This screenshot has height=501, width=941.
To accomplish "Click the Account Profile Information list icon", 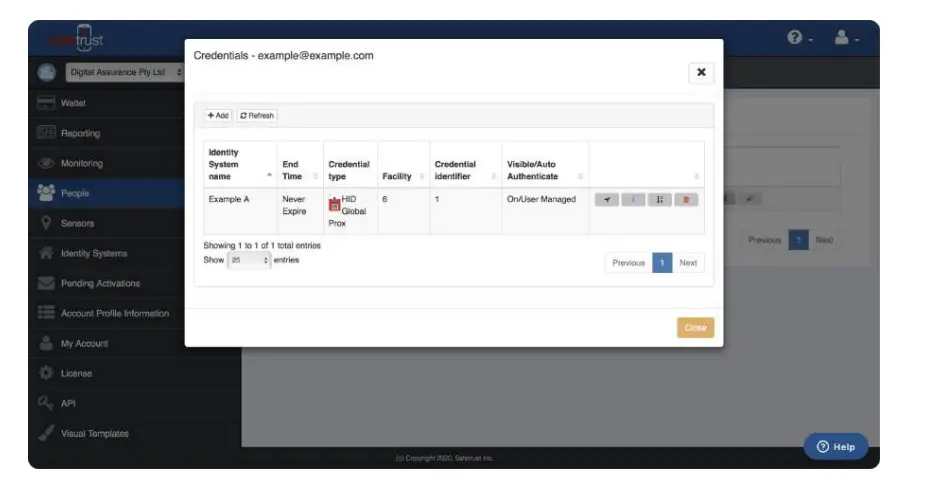I will [x=46, y=313].
